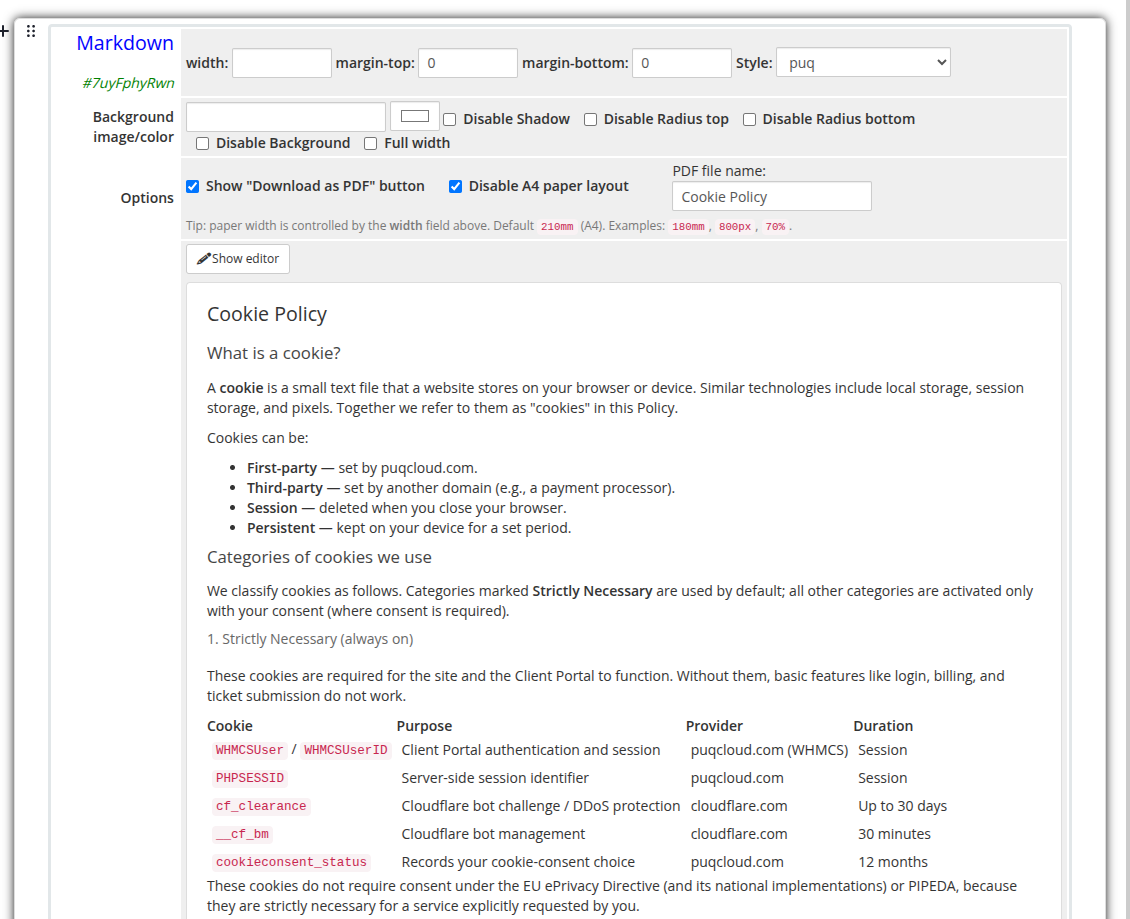Open the background color picker swatch

coord(414,115)
